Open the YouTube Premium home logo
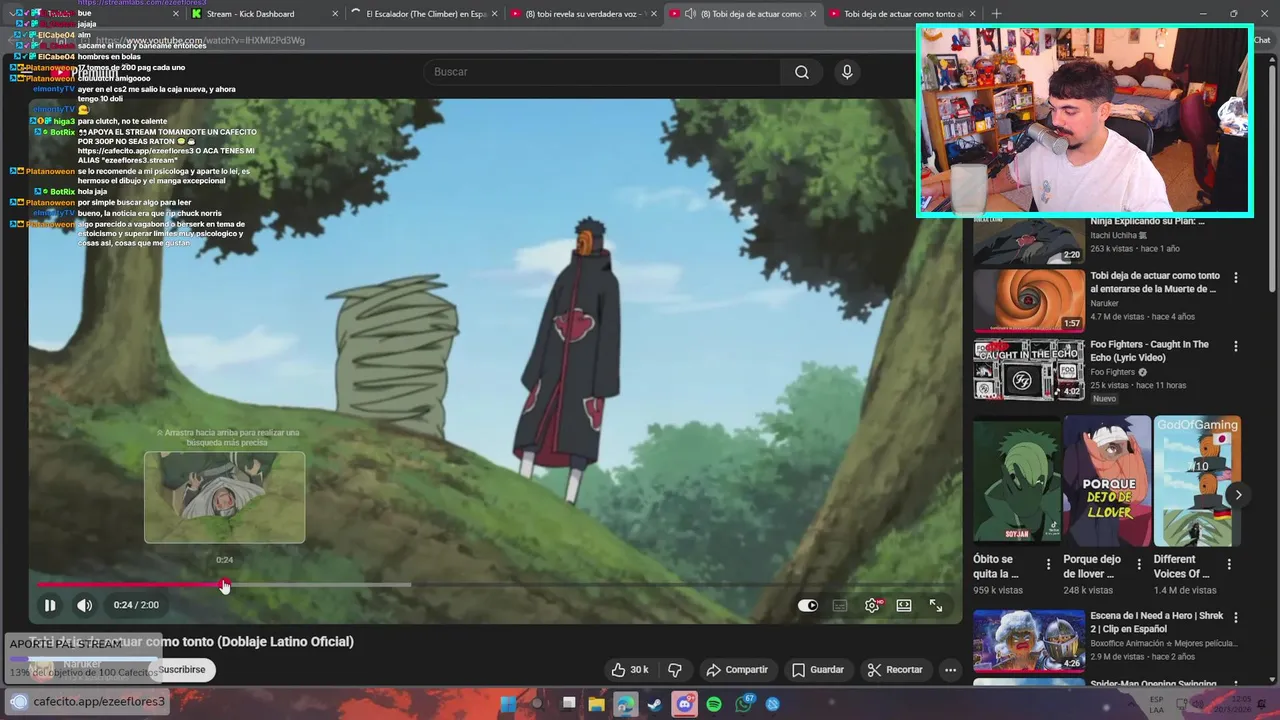The image size is (1280, 720). click(86, 72)
